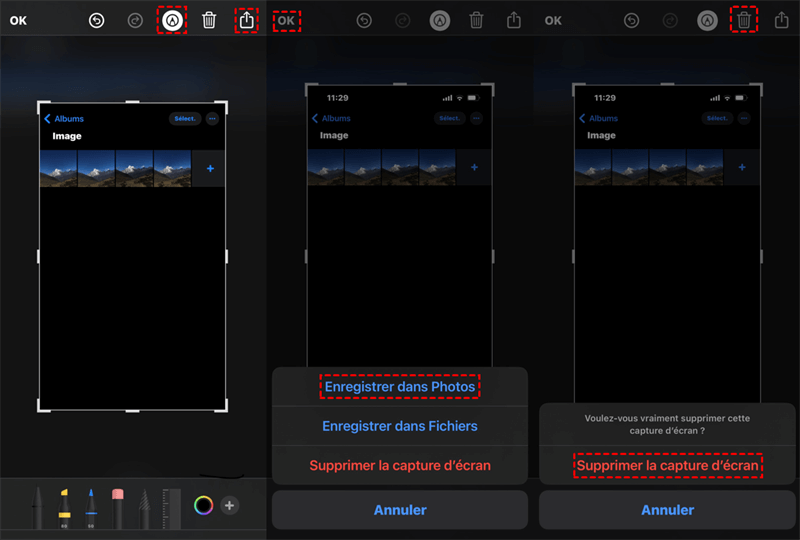
Task: Tap the share icon in left panel
Action: 246,20
